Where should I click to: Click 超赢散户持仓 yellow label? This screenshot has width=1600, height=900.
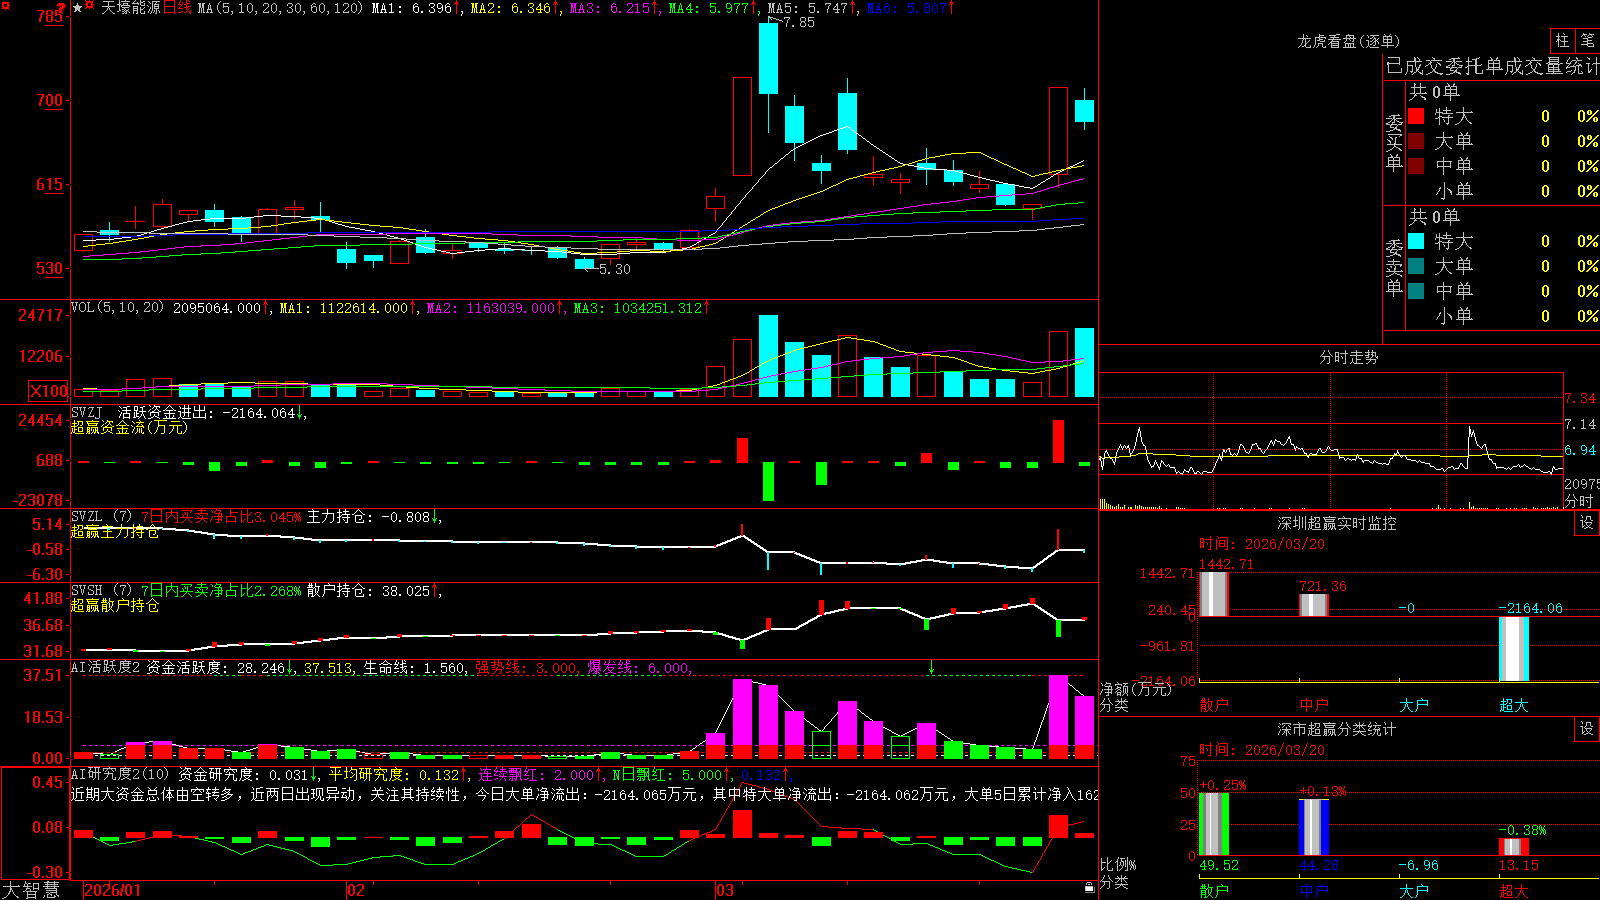point(115,605)
